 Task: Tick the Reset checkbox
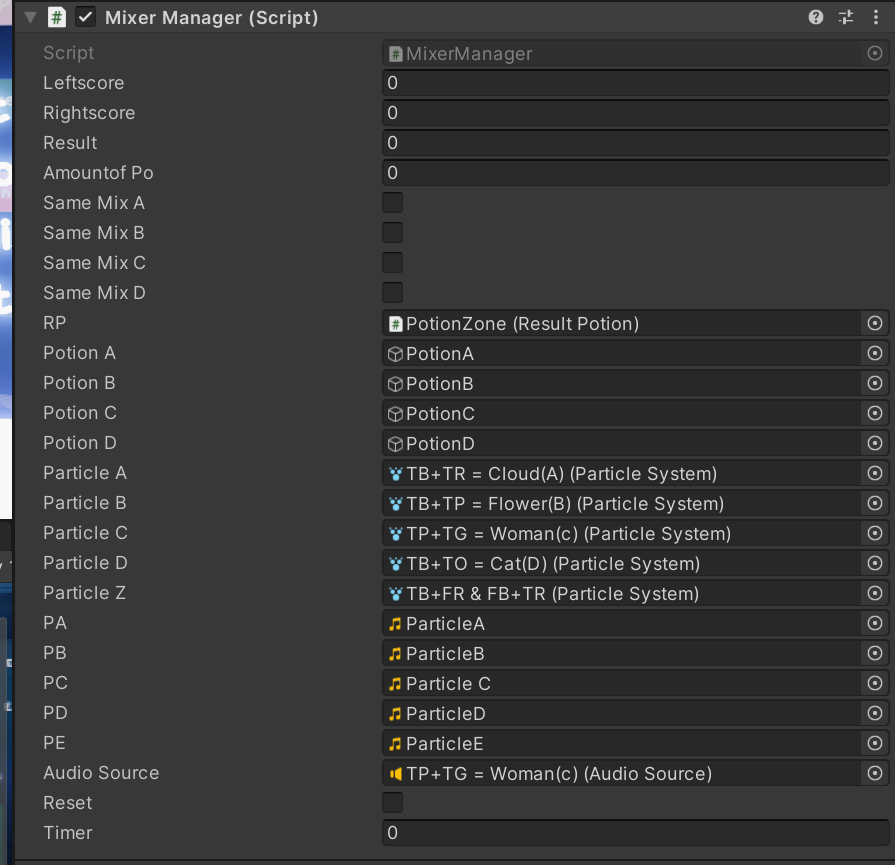point(393,802)
